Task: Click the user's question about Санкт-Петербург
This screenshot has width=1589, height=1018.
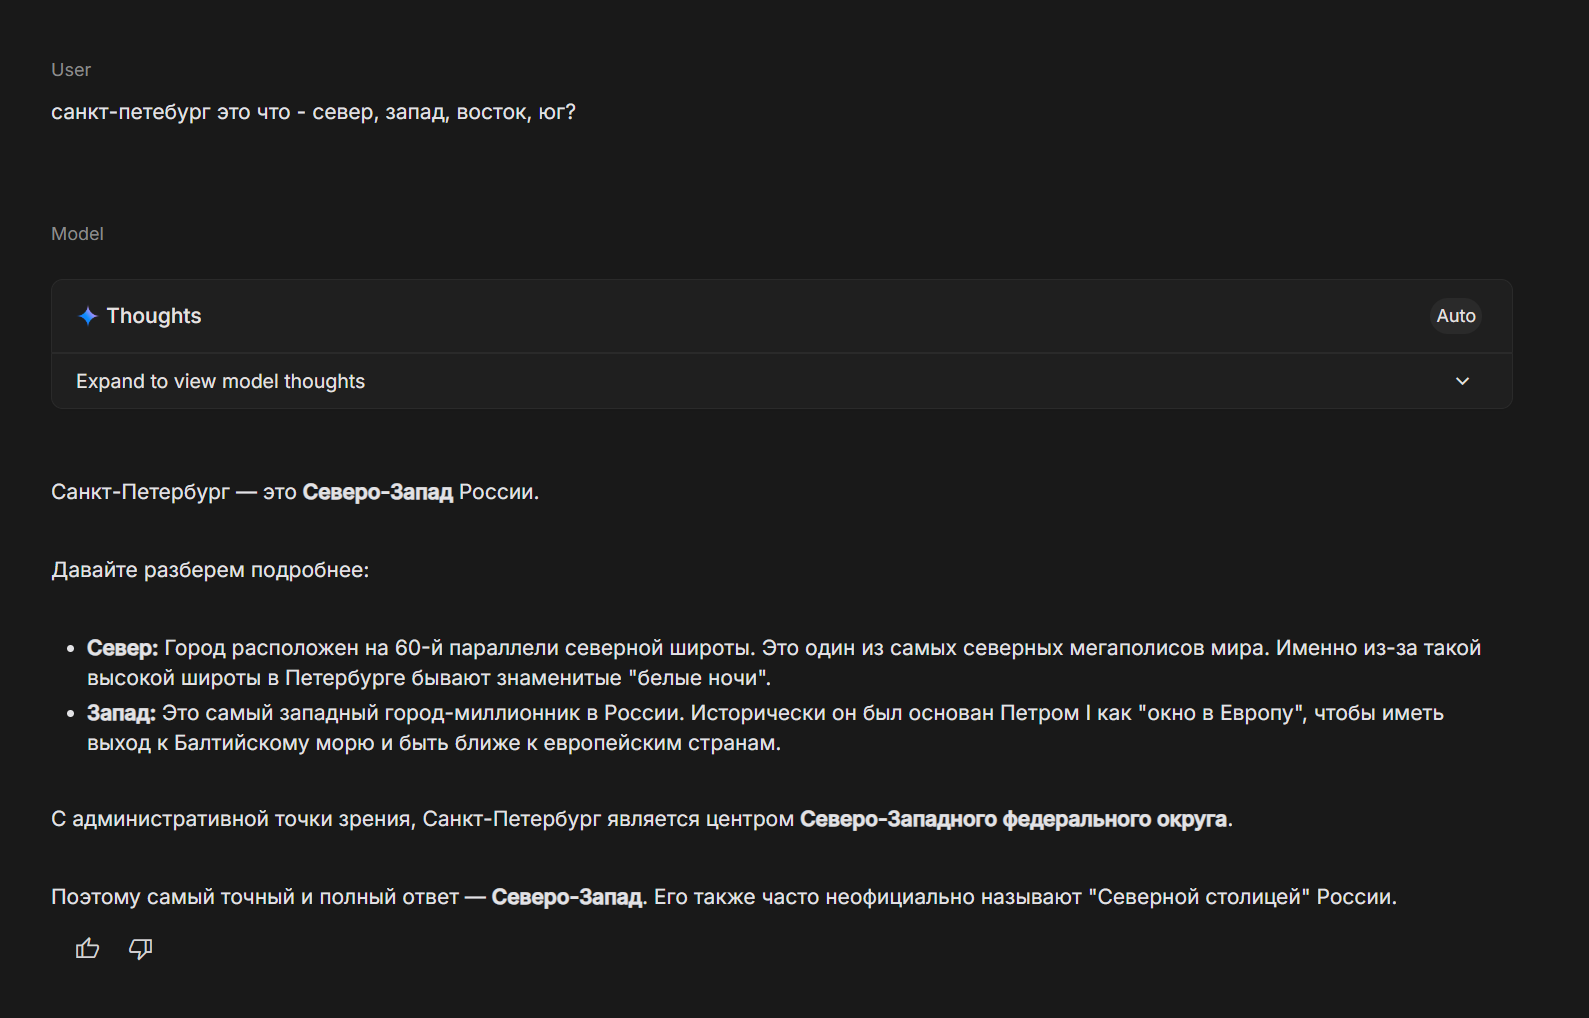Action: click(313, 112)
